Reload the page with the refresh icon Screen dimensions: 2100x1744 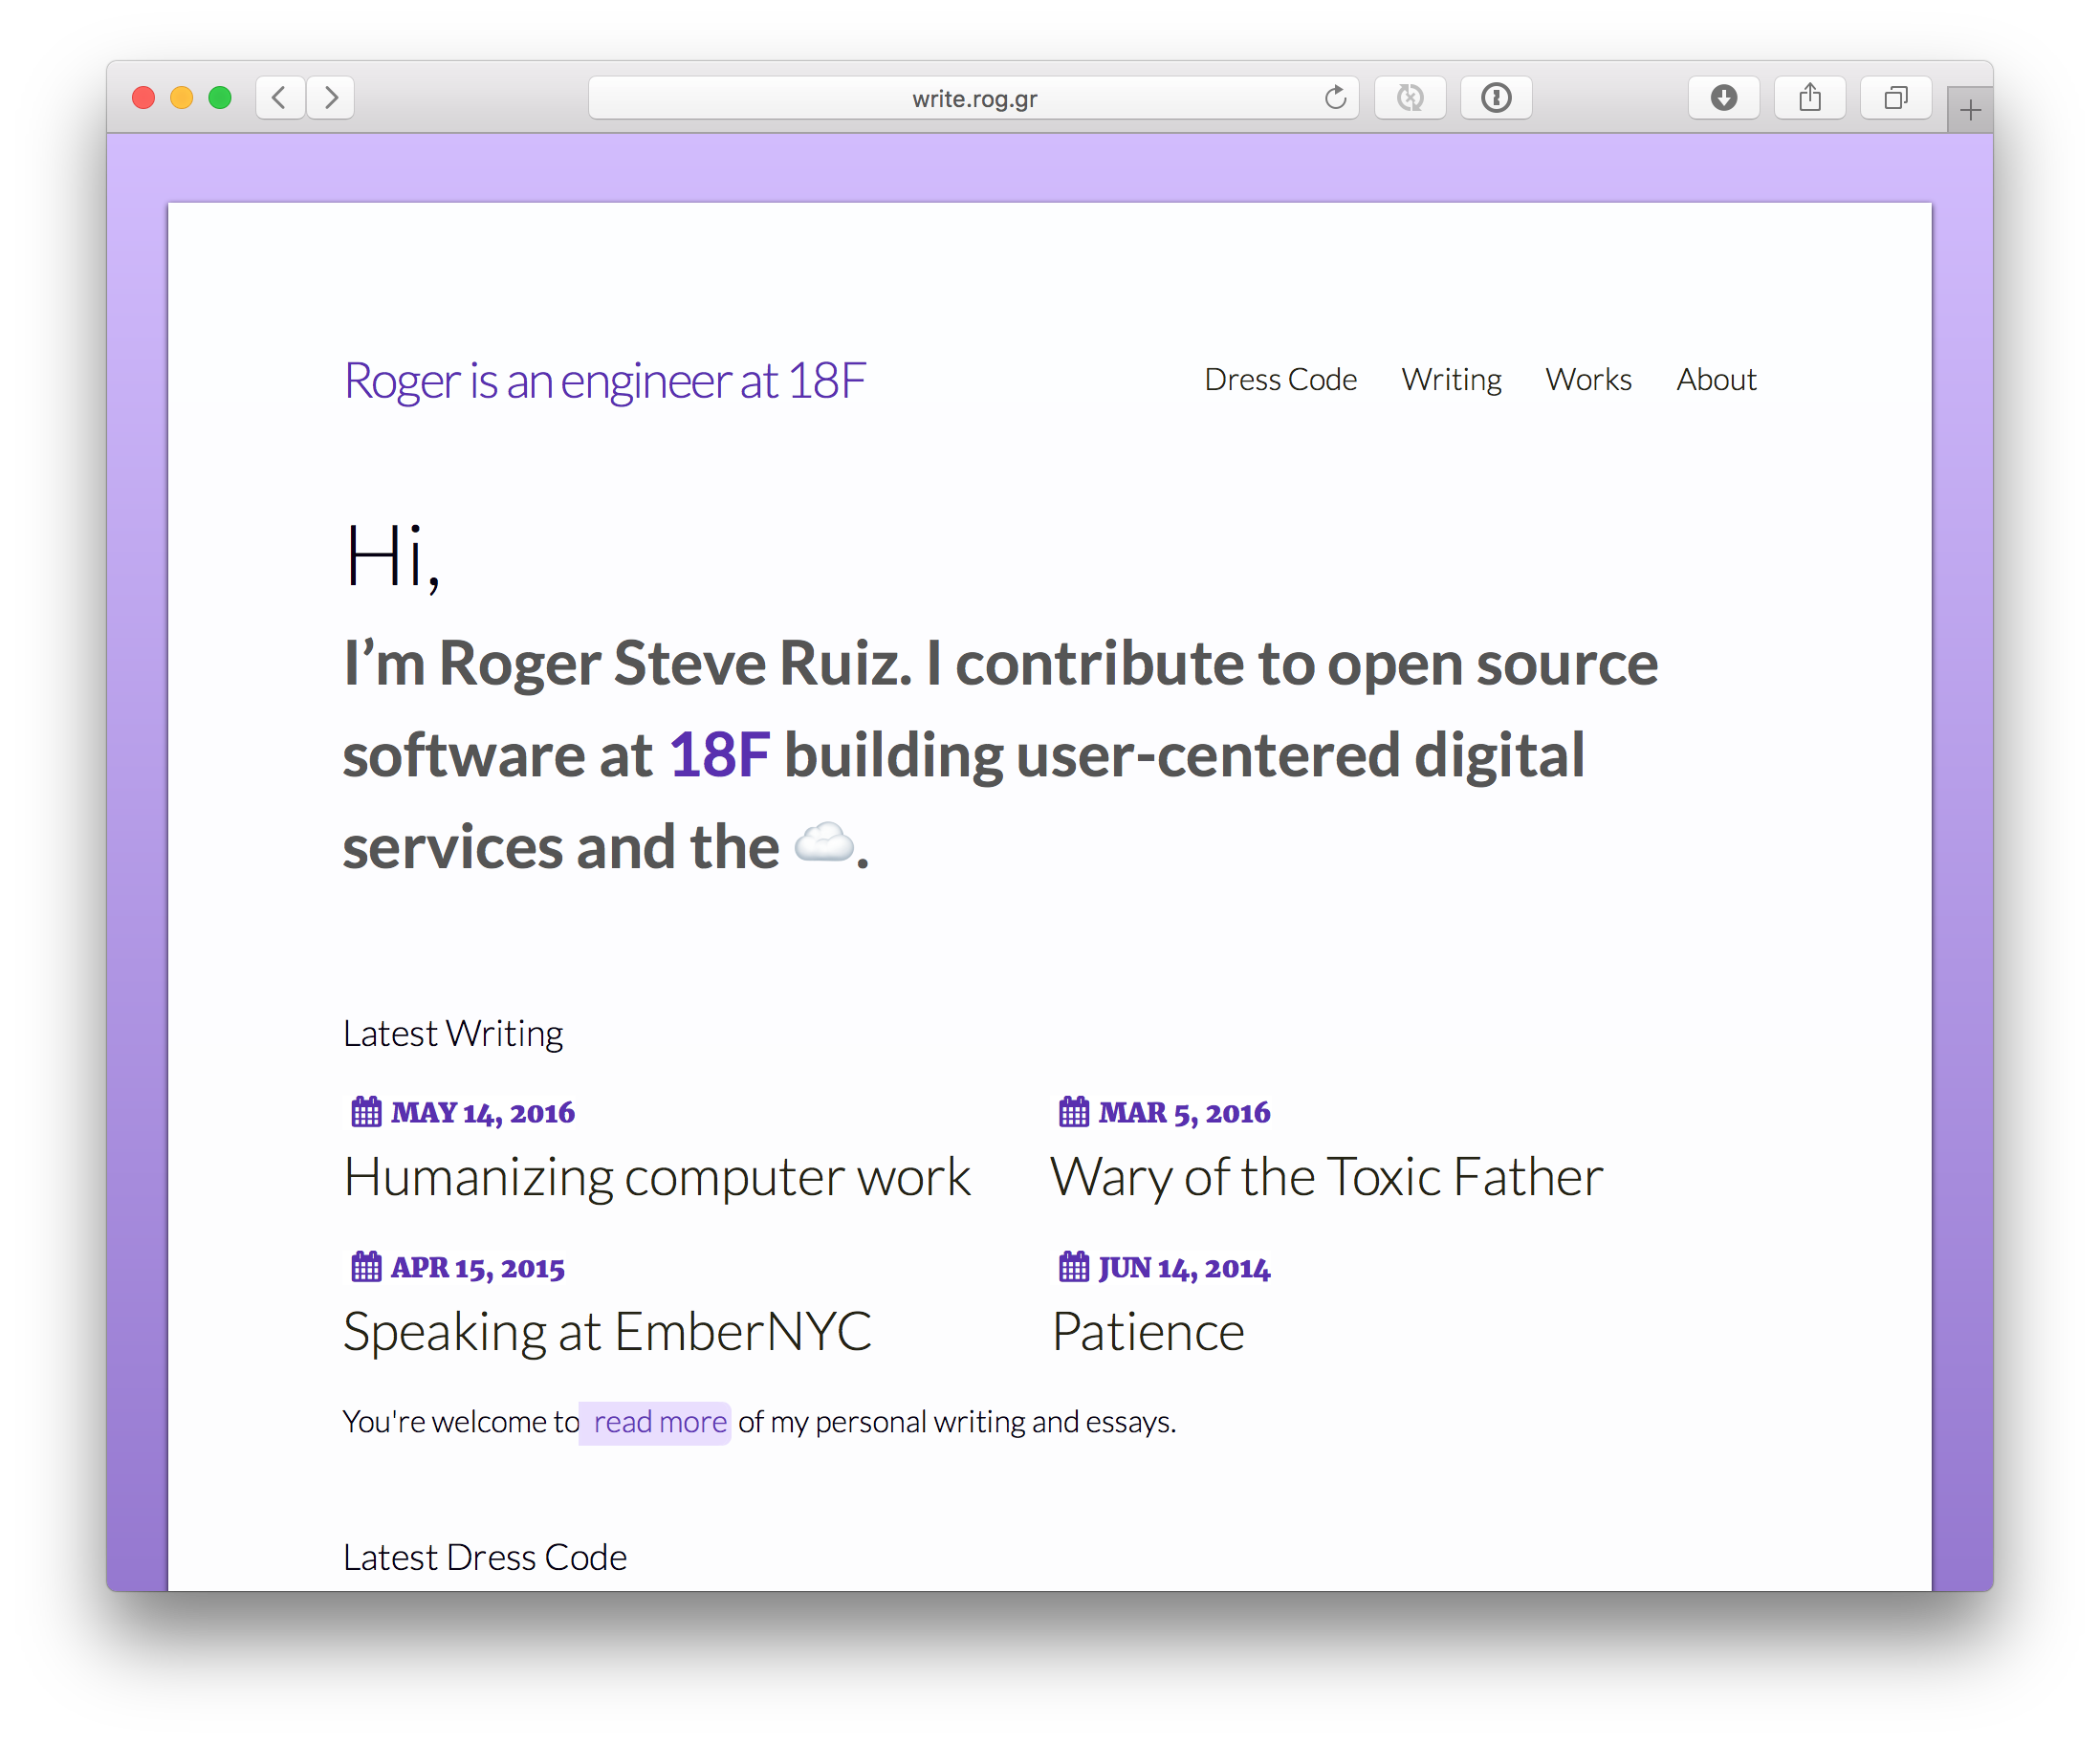click(x=1335, y=98)
